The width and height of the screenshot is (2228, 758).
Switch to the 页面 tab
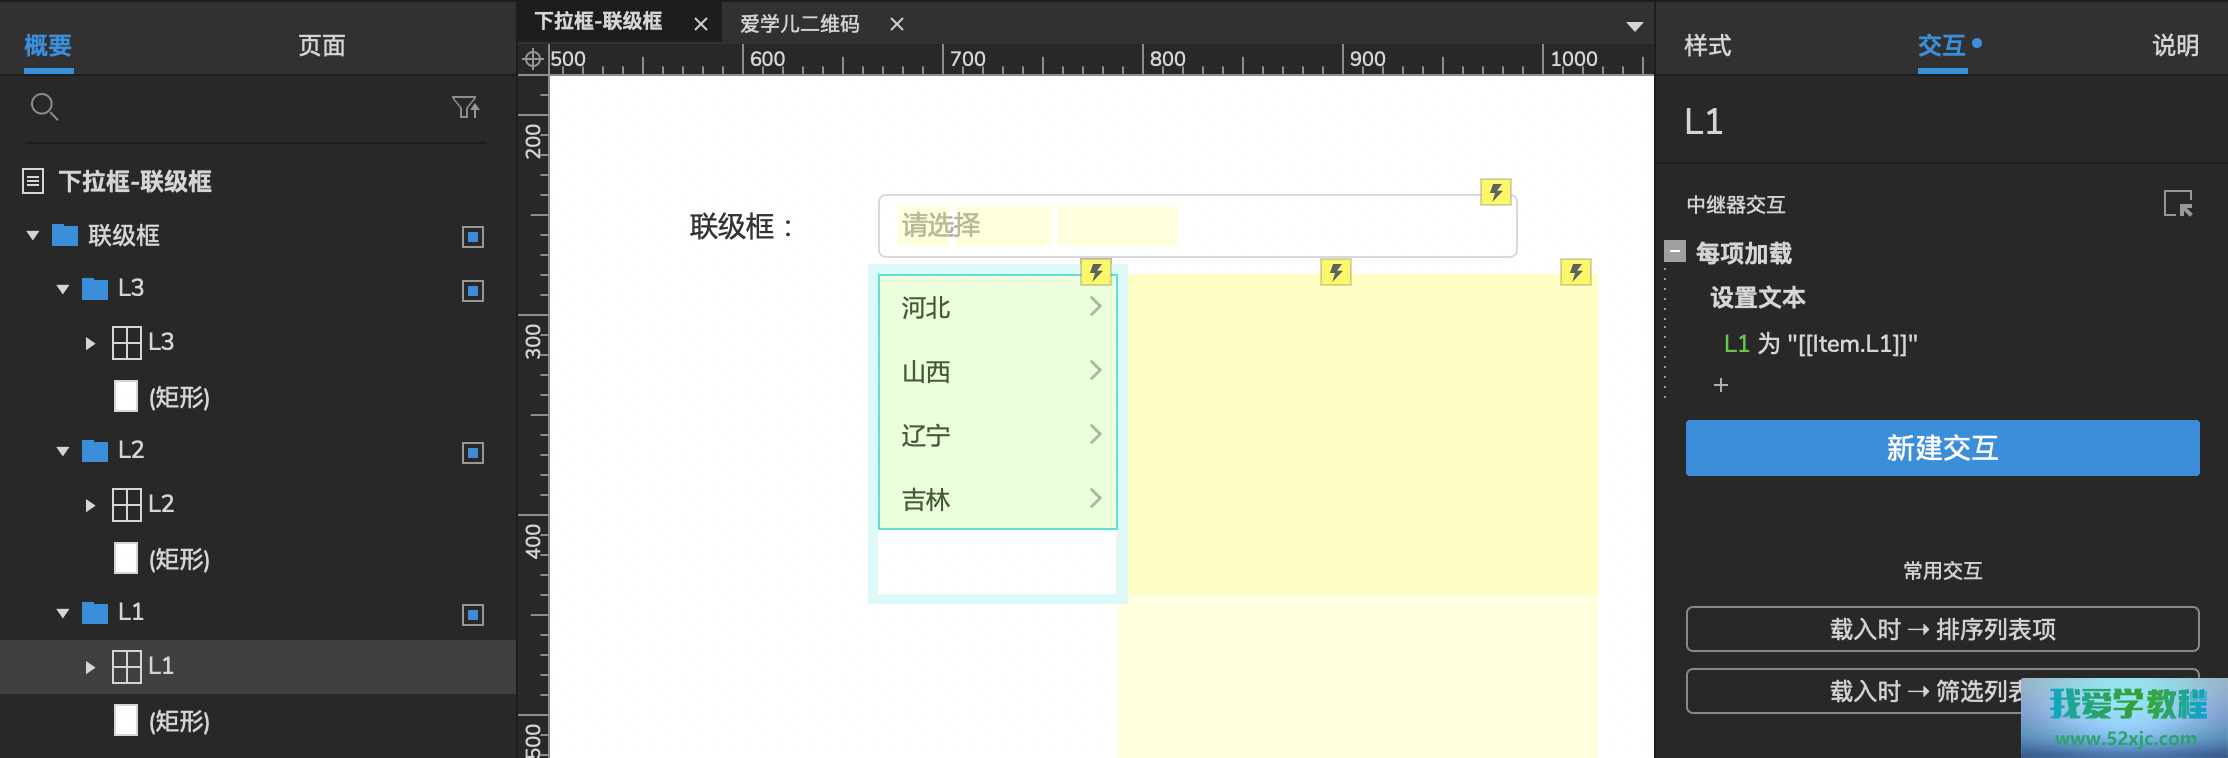point(321,46)
